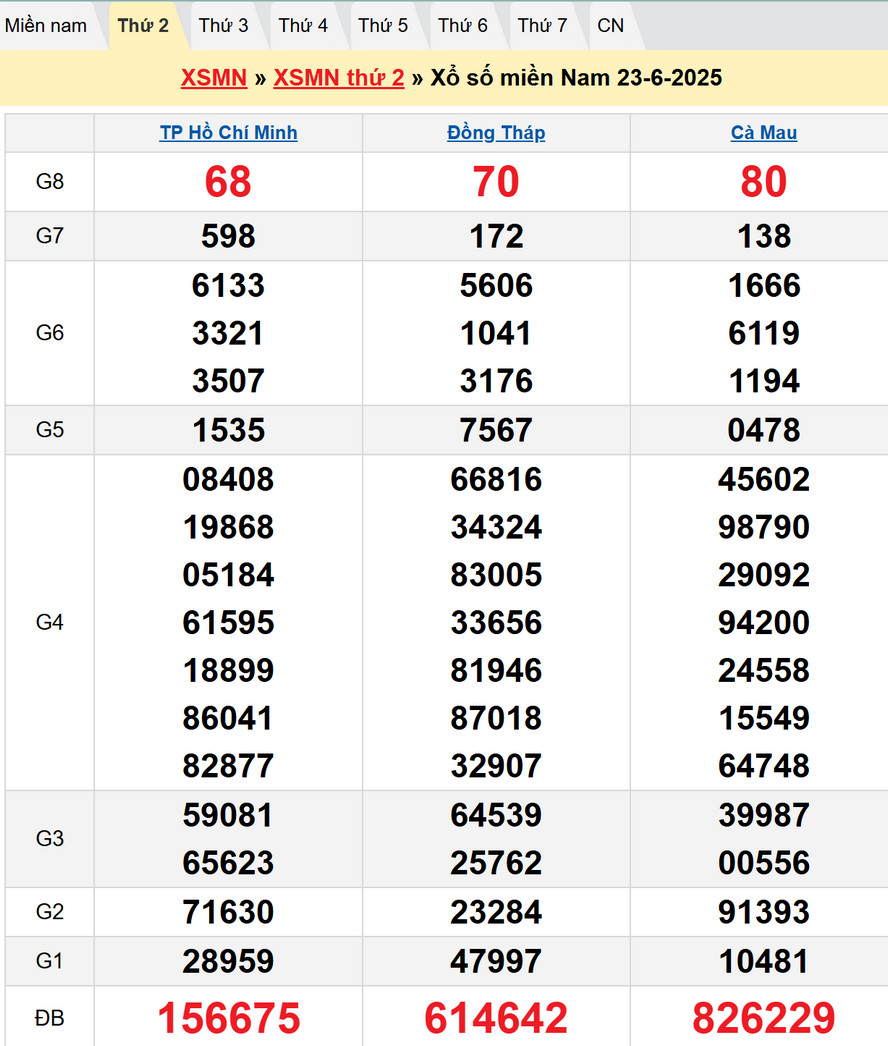Select the special prize number 156675
This screenshot has width=888, height=1046.
click(228, 1018)
